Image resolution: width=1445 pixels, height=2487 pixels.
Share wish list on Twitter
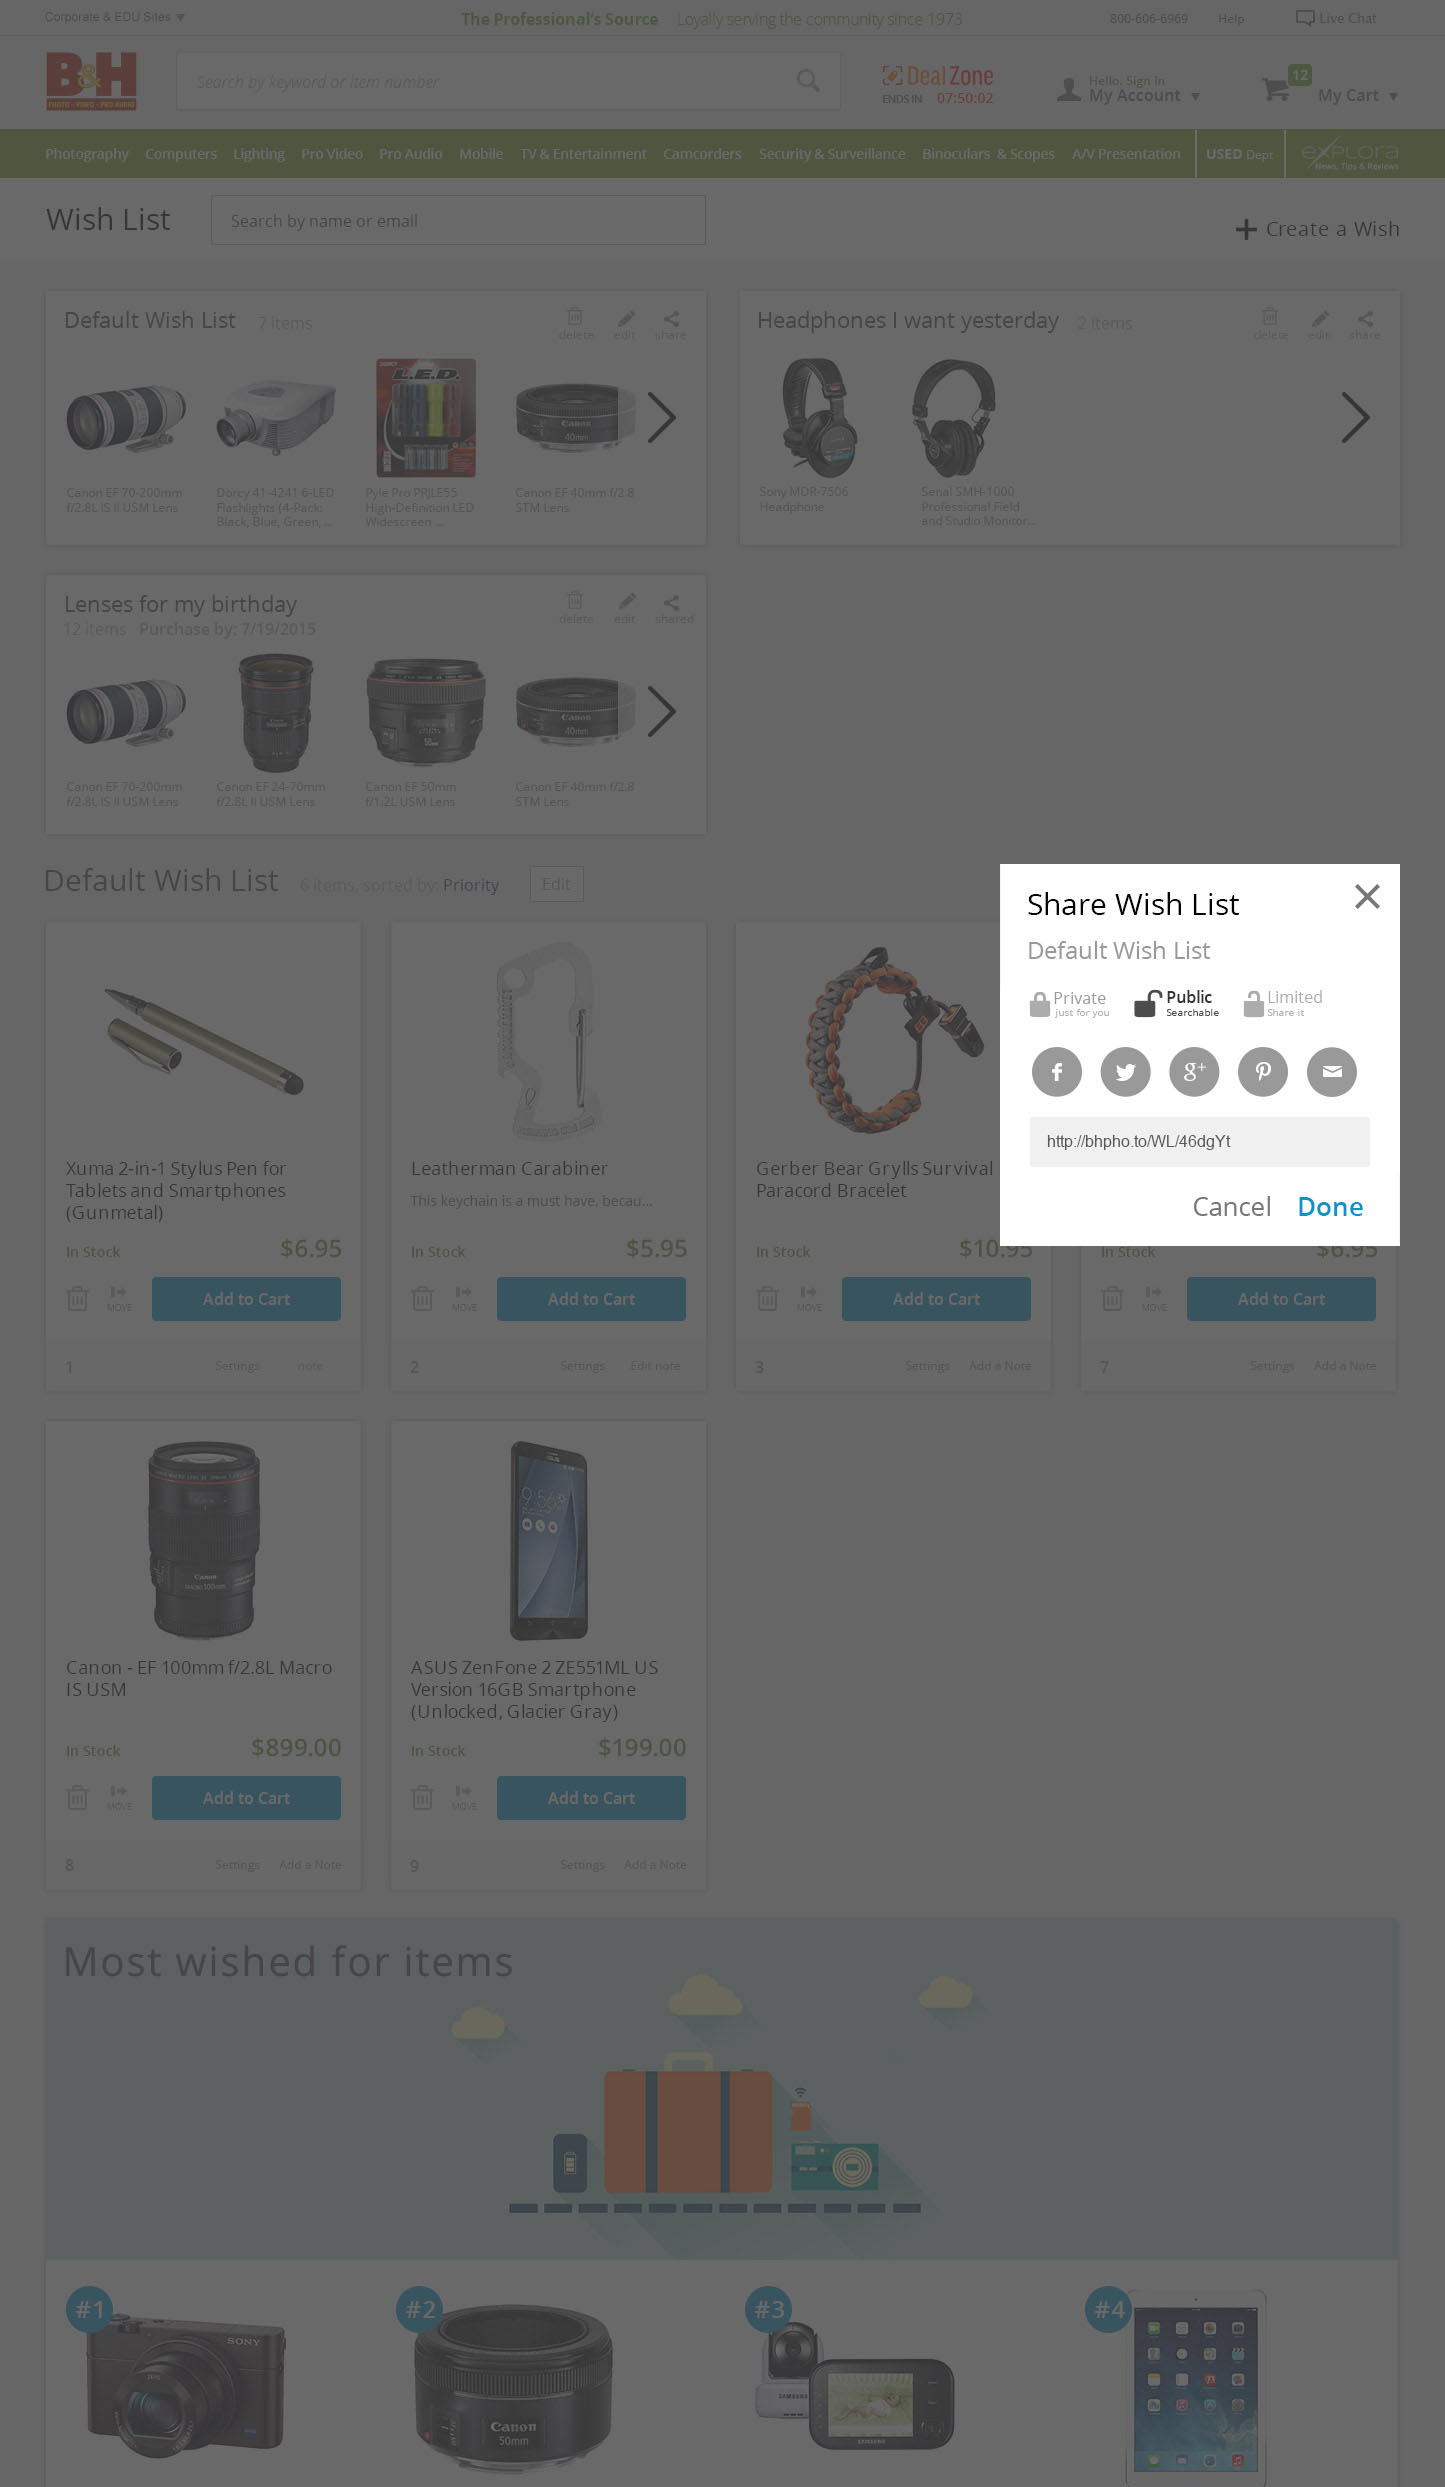click(1126, 1072)
